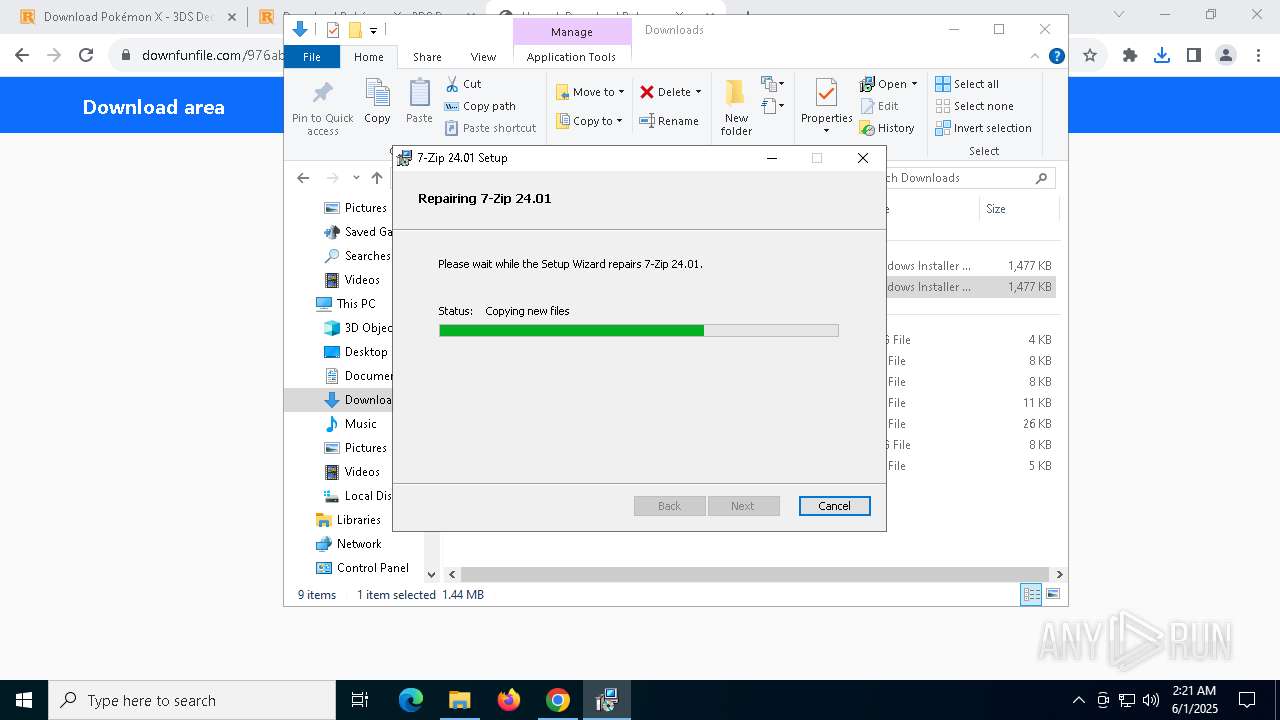Screen dimensions: 1280x720
Task: Click Copy path in ribbon
Action: [x=480, y=106]
